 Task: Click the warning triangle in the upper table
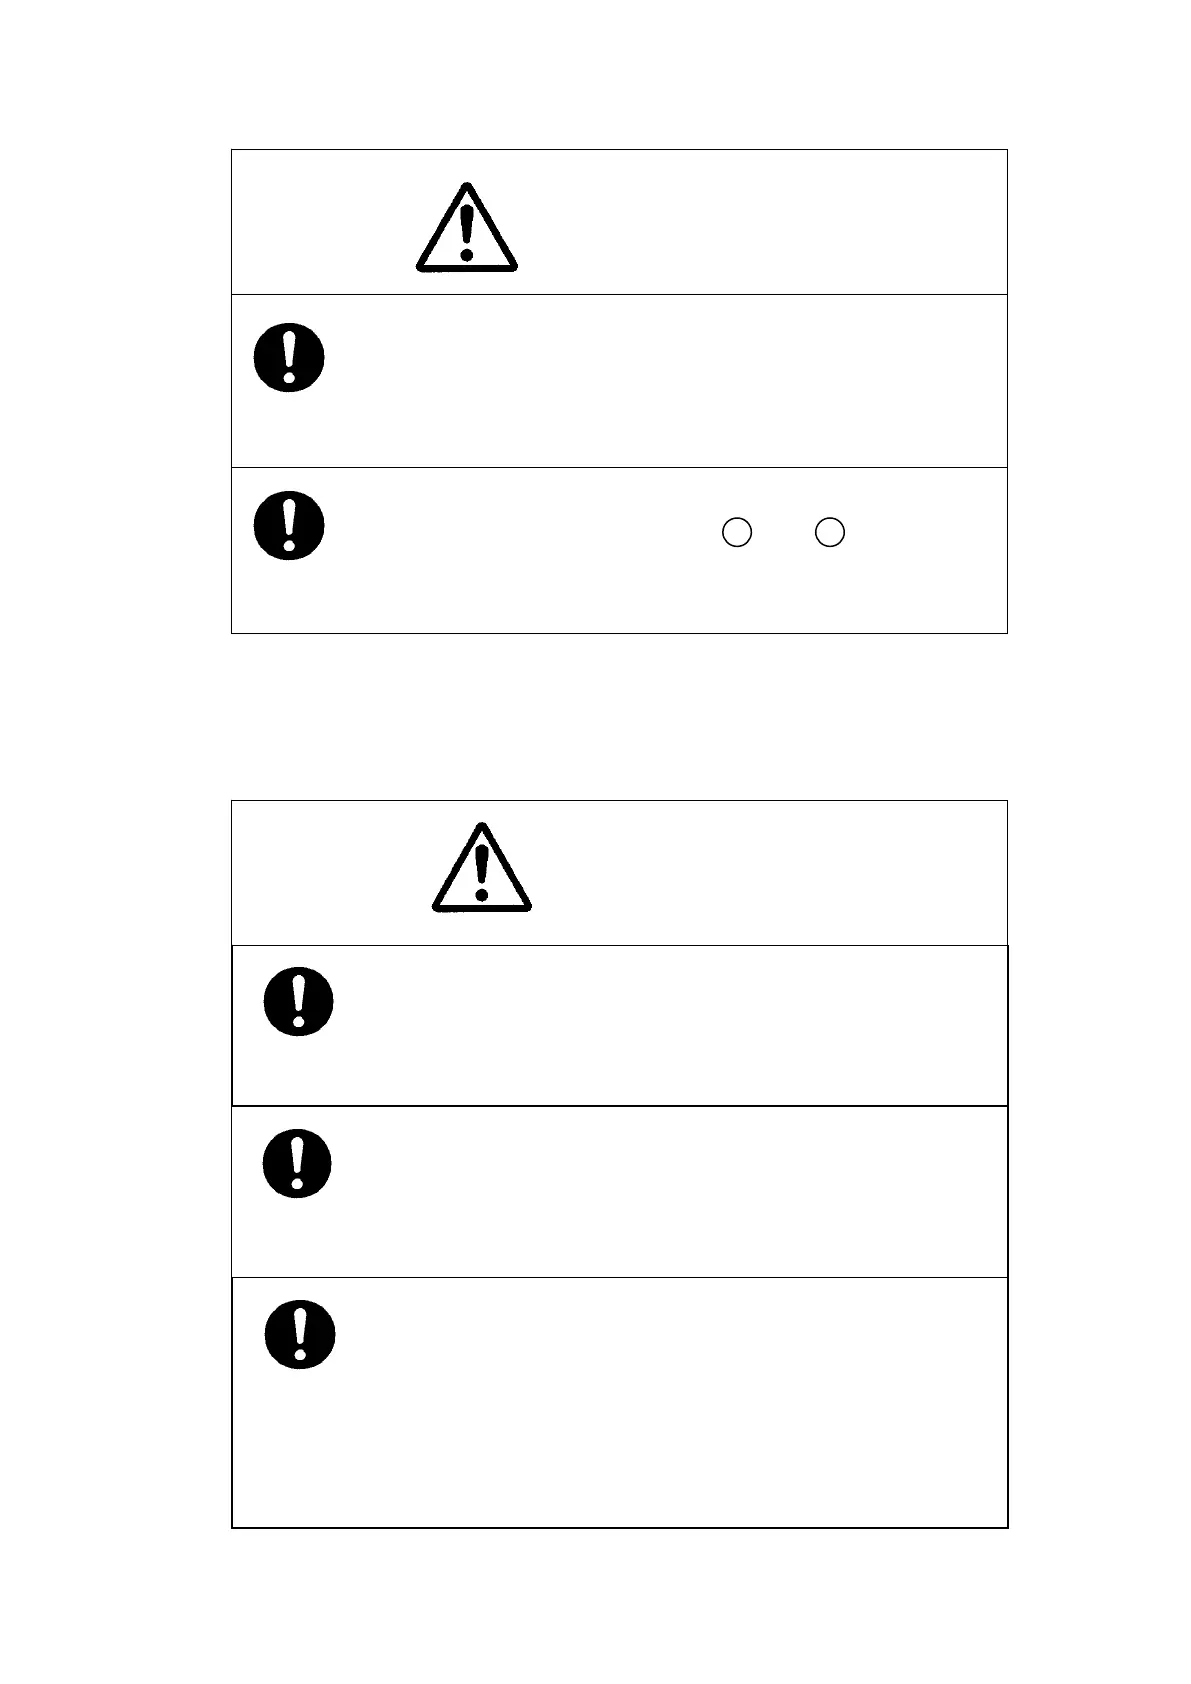pyautogui.click(x=467, y=227)
